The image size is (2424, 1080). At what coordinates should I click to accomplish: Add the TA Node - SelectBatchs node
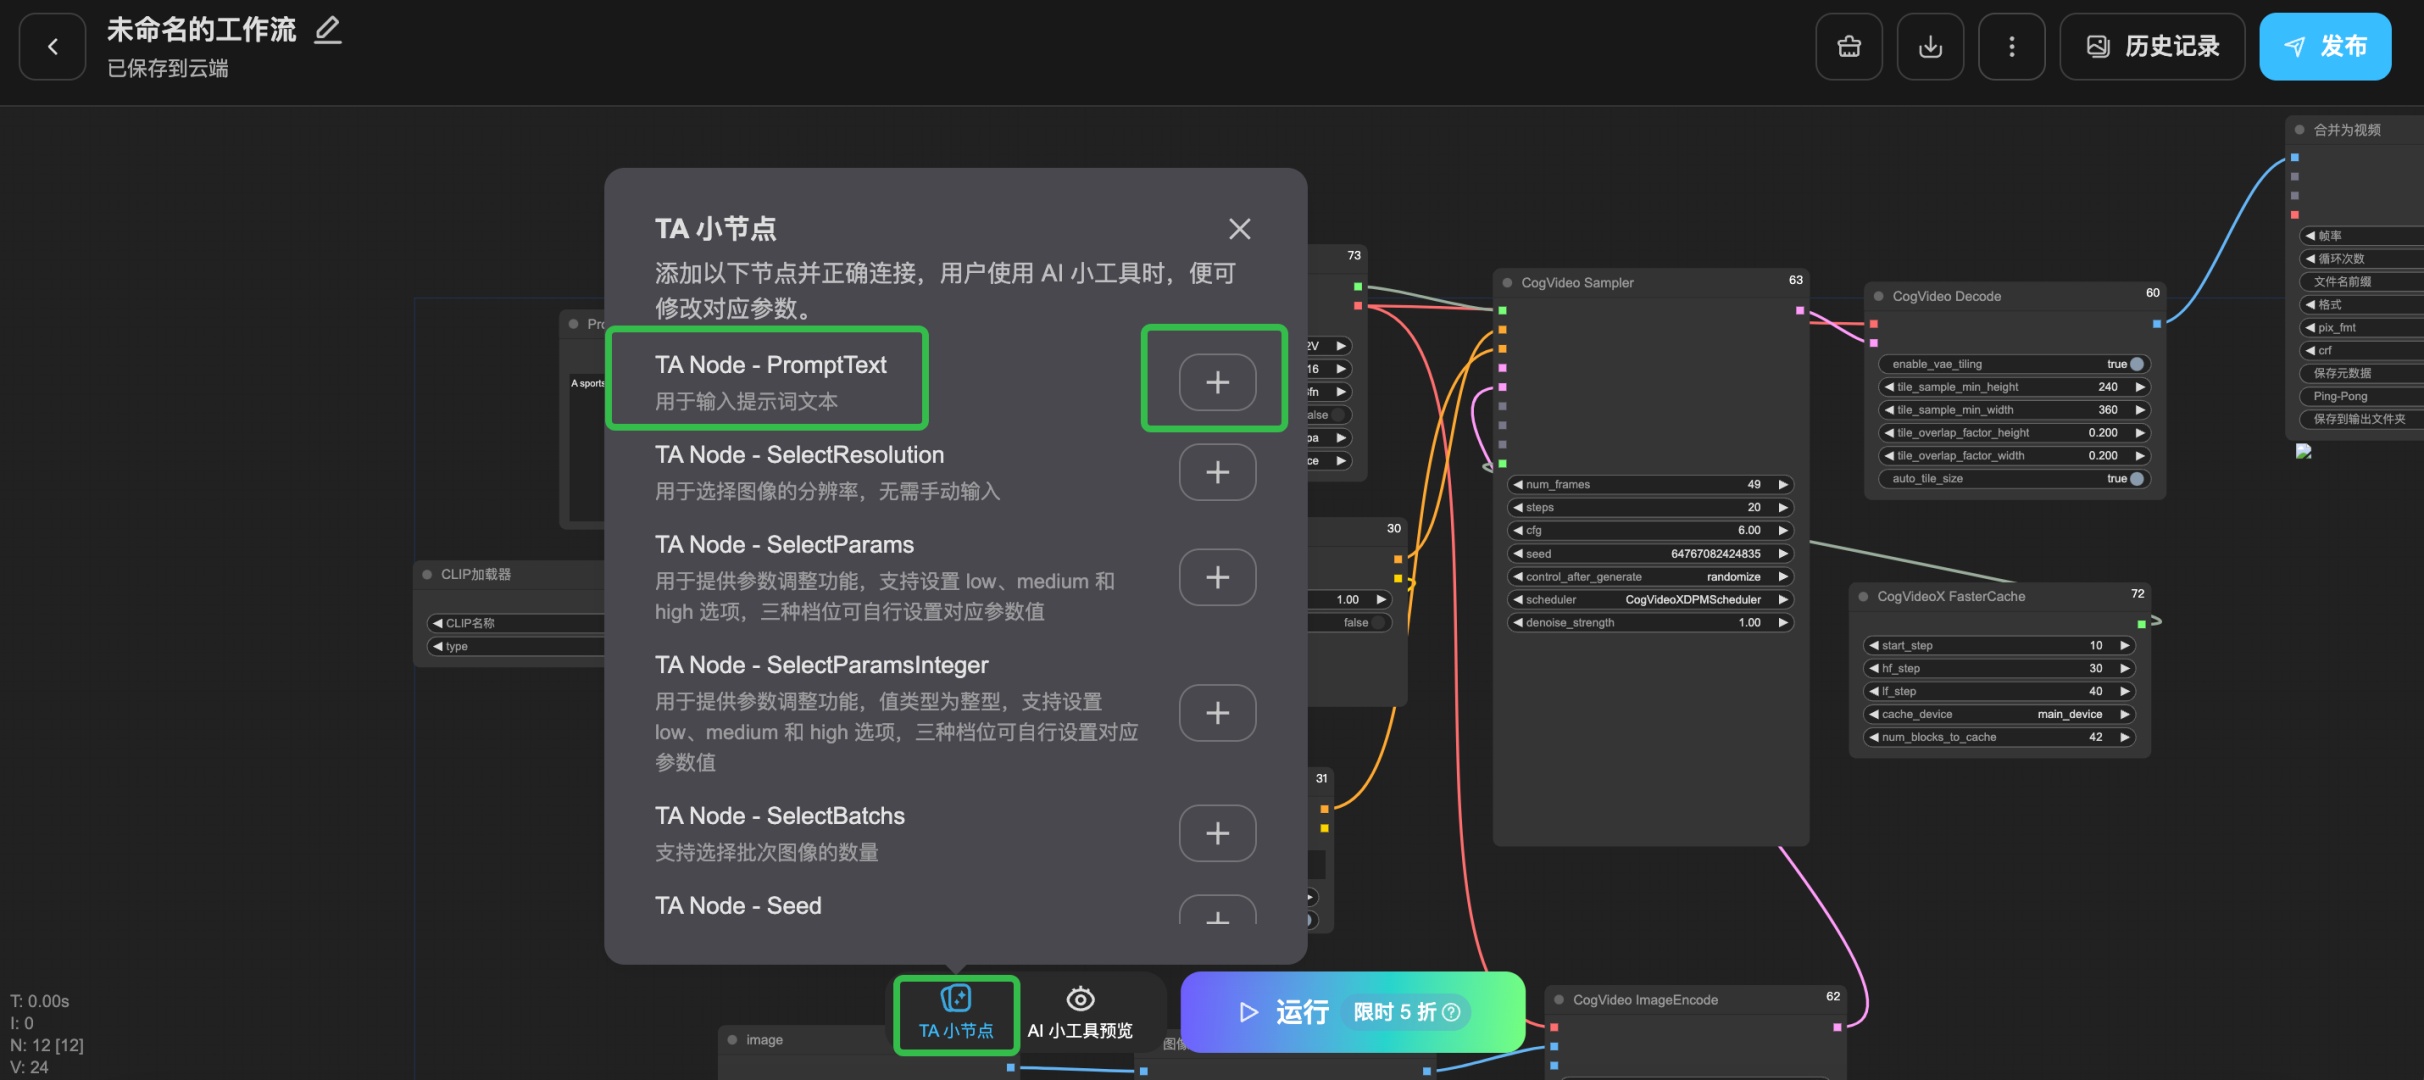pyautogui.click(x=1216, y=833)
